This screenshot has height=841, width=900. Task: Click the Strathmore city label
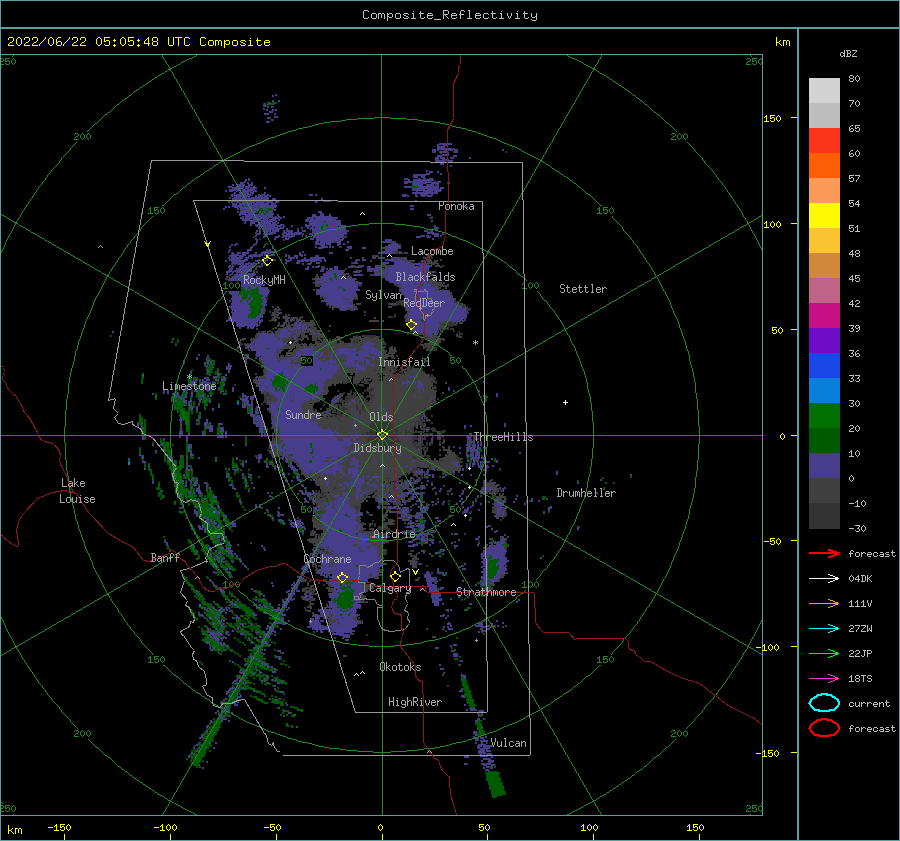(486, 592)
